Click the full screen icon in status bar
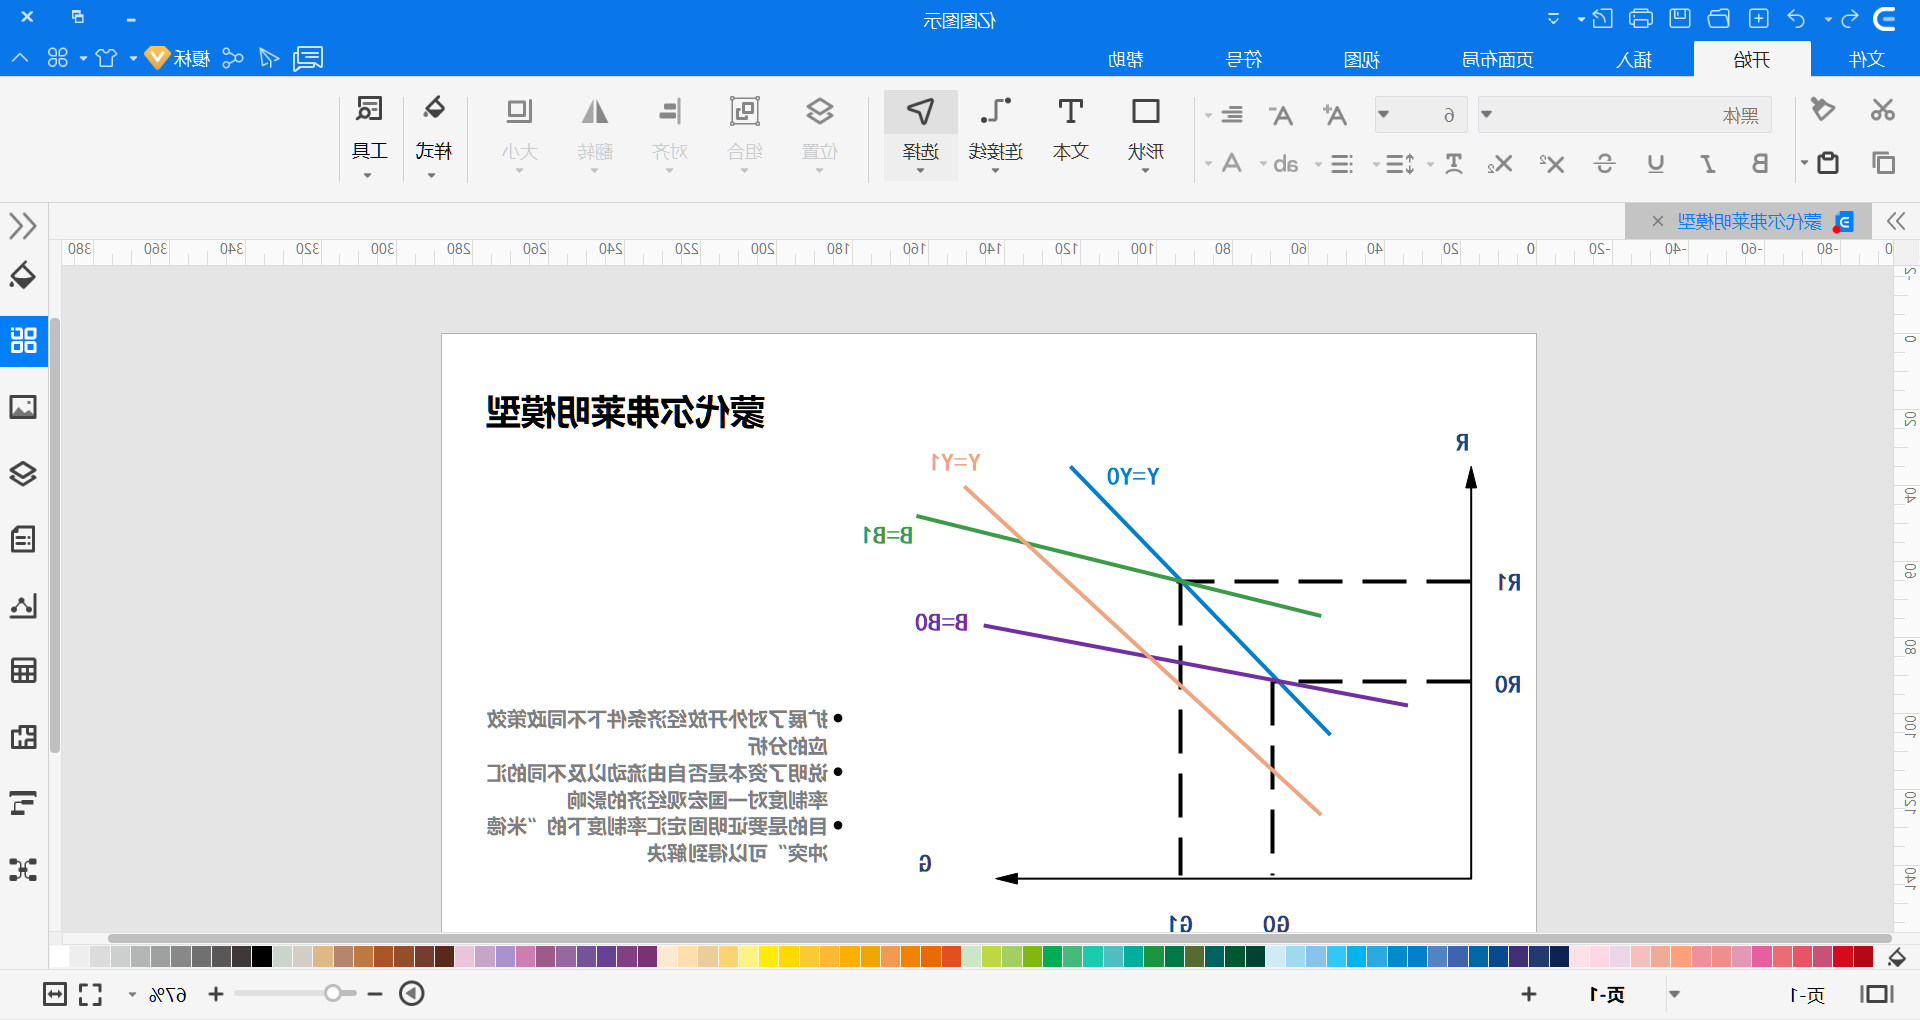The image size is (1920, 1020). click(90, 994)
